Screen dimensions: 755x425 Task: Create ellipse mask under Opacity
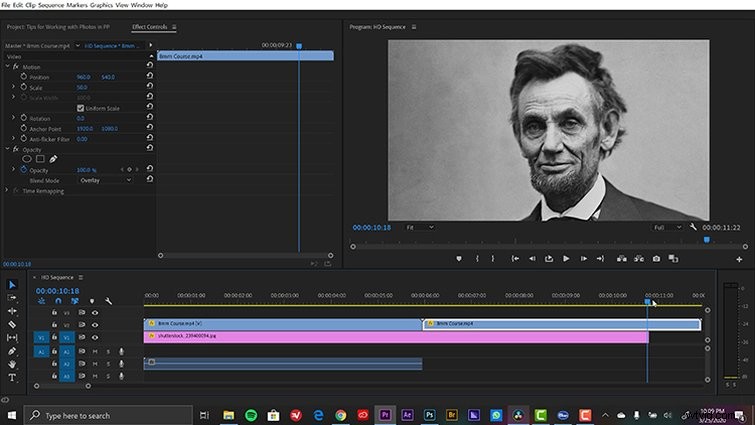26,159
